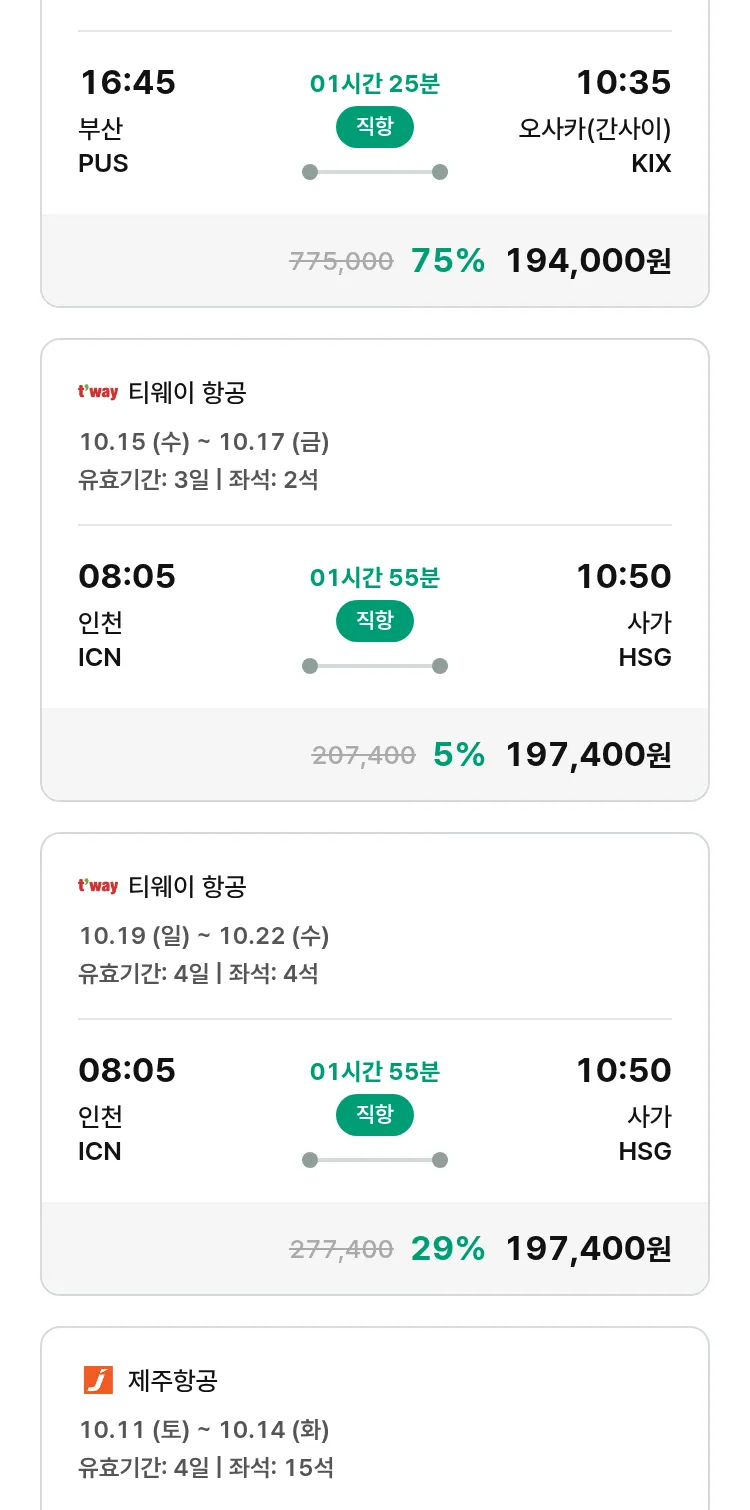This screenshot has width=750, height=1510.
Task: Click the route line under the Busan–Osaka 직항 badge
Action: [374, 172]
